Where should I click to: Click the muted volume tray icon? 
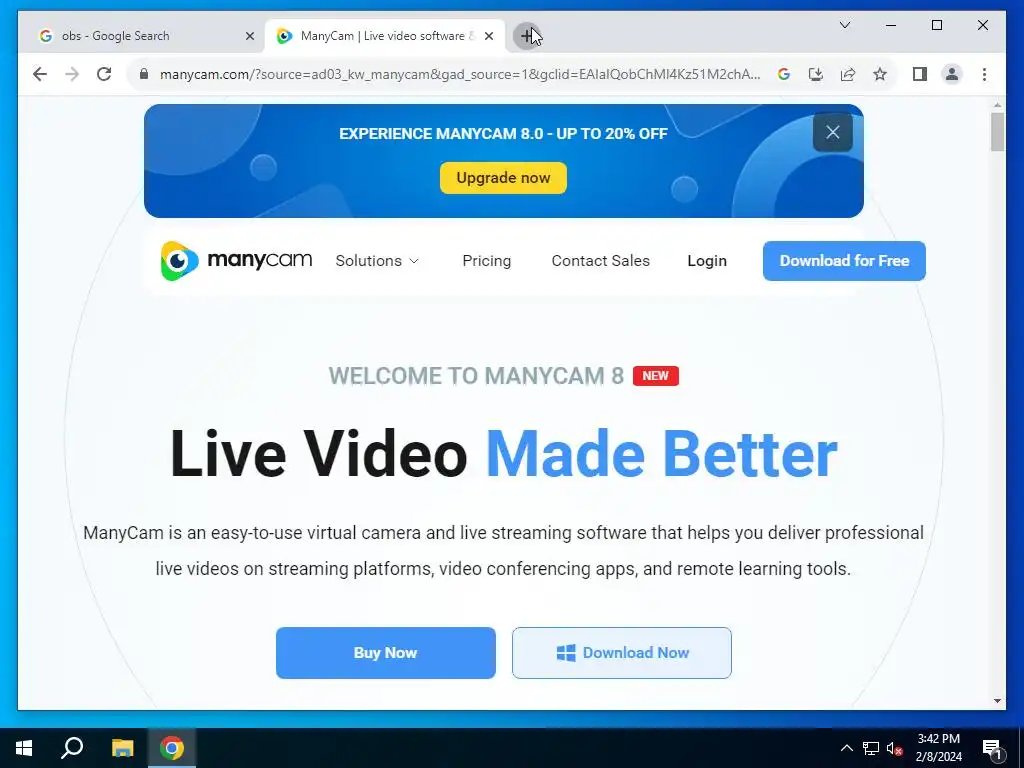point(895,748)
